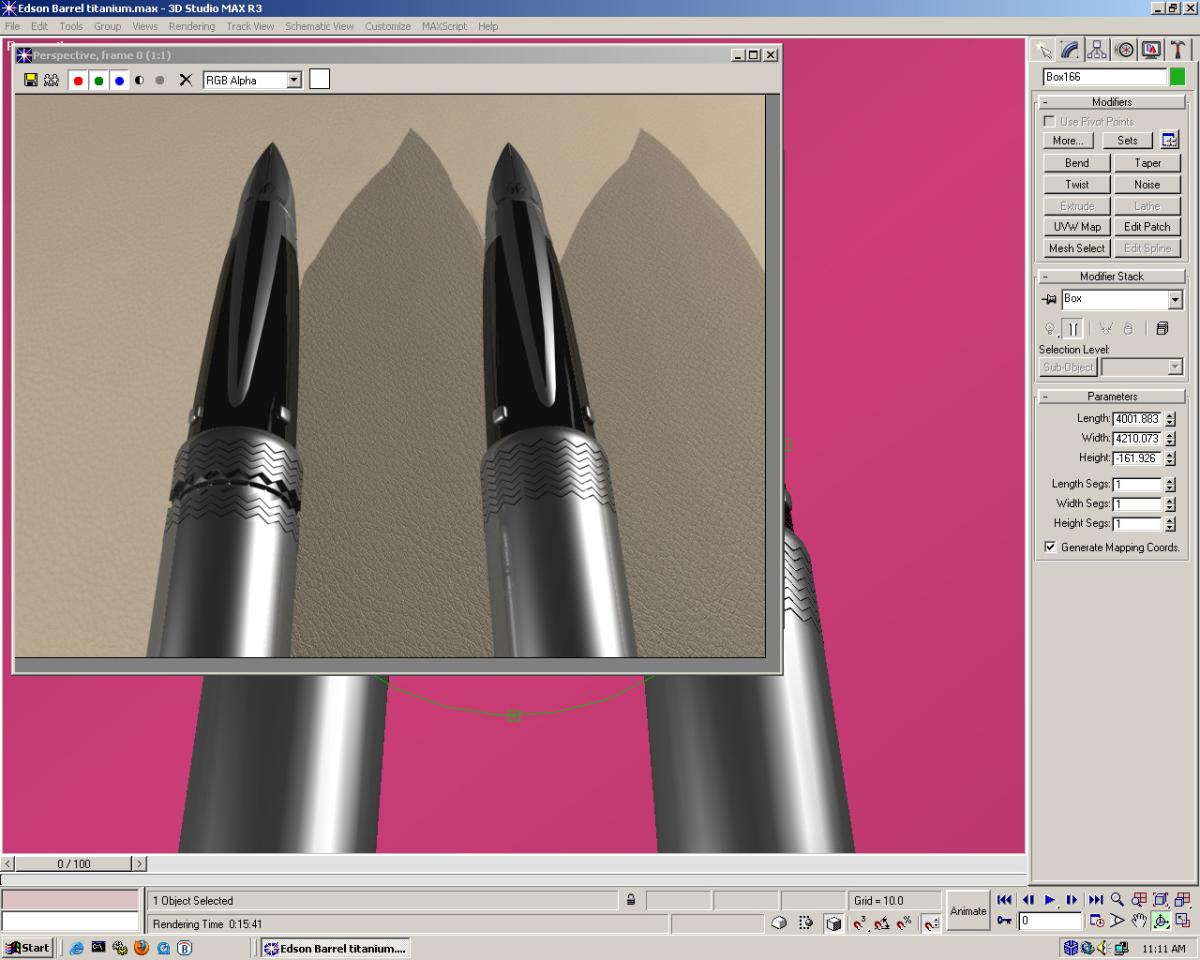Apply the Bend modifier
The image size is (1200, 960).
[x=1076, y=163]
